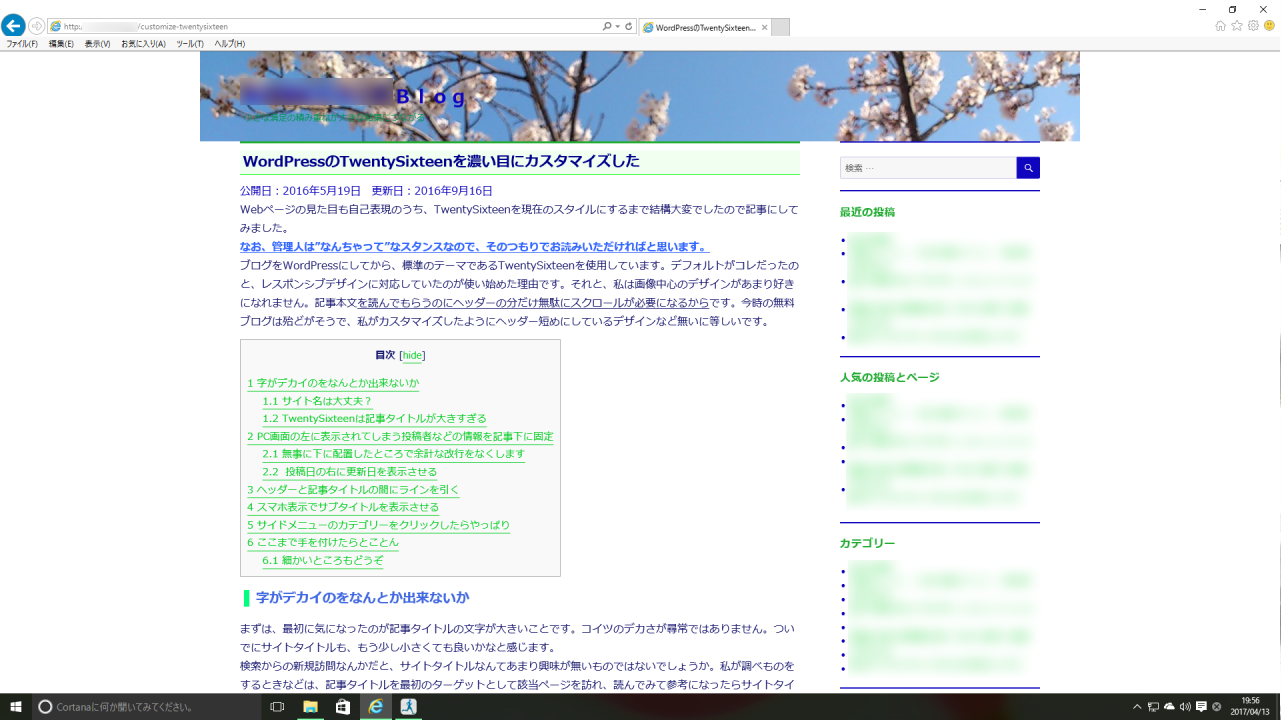The image size is (1281, 720).
Task: Switch to Internet Explorer on the taskbar
Action: (376, 706)
